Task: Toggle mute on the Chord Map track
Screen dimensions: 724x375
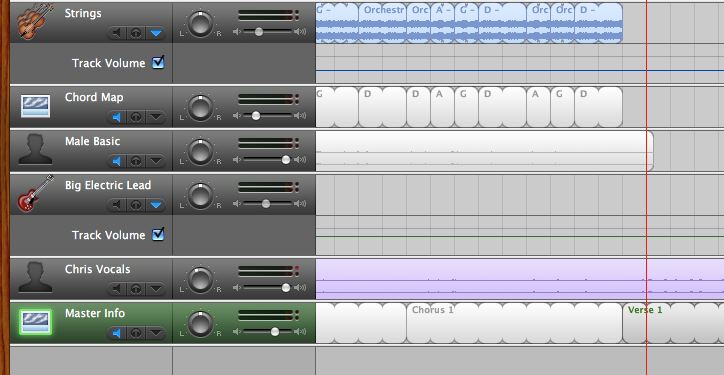Action: click(x=117, y=117)
